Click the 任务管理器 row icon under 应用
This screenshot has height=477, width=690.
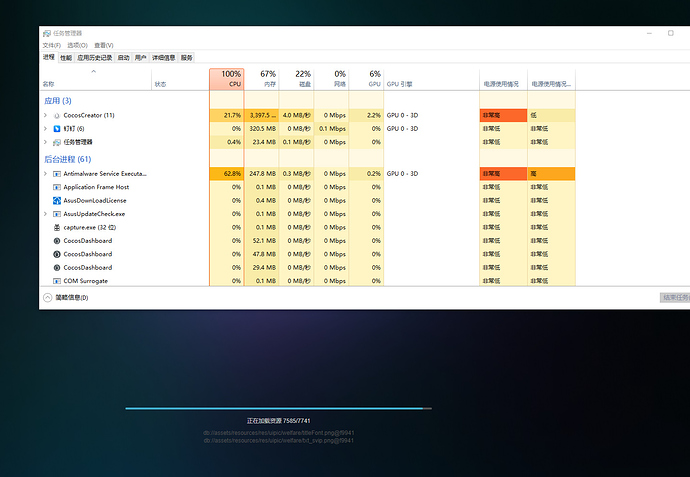pyautogui.click(x=57, y=142)
